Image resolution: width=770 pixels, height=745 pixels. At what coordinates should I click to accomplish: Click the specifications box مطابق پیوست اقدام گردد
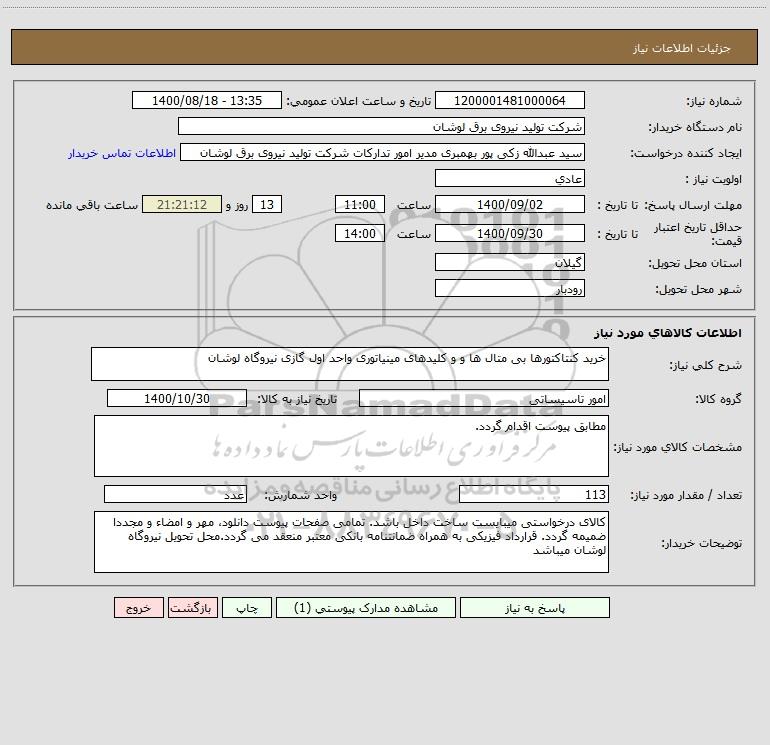point(351,446)
